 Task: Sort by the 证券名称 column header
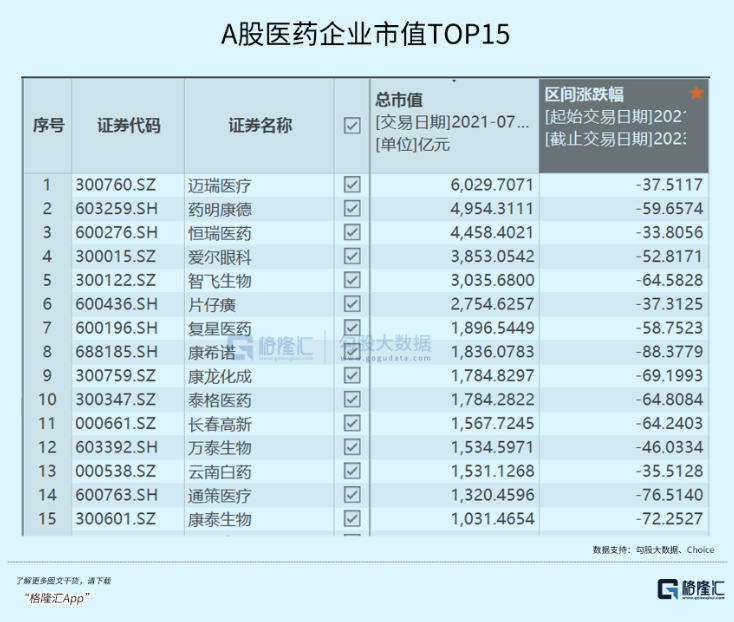(260, 125)
